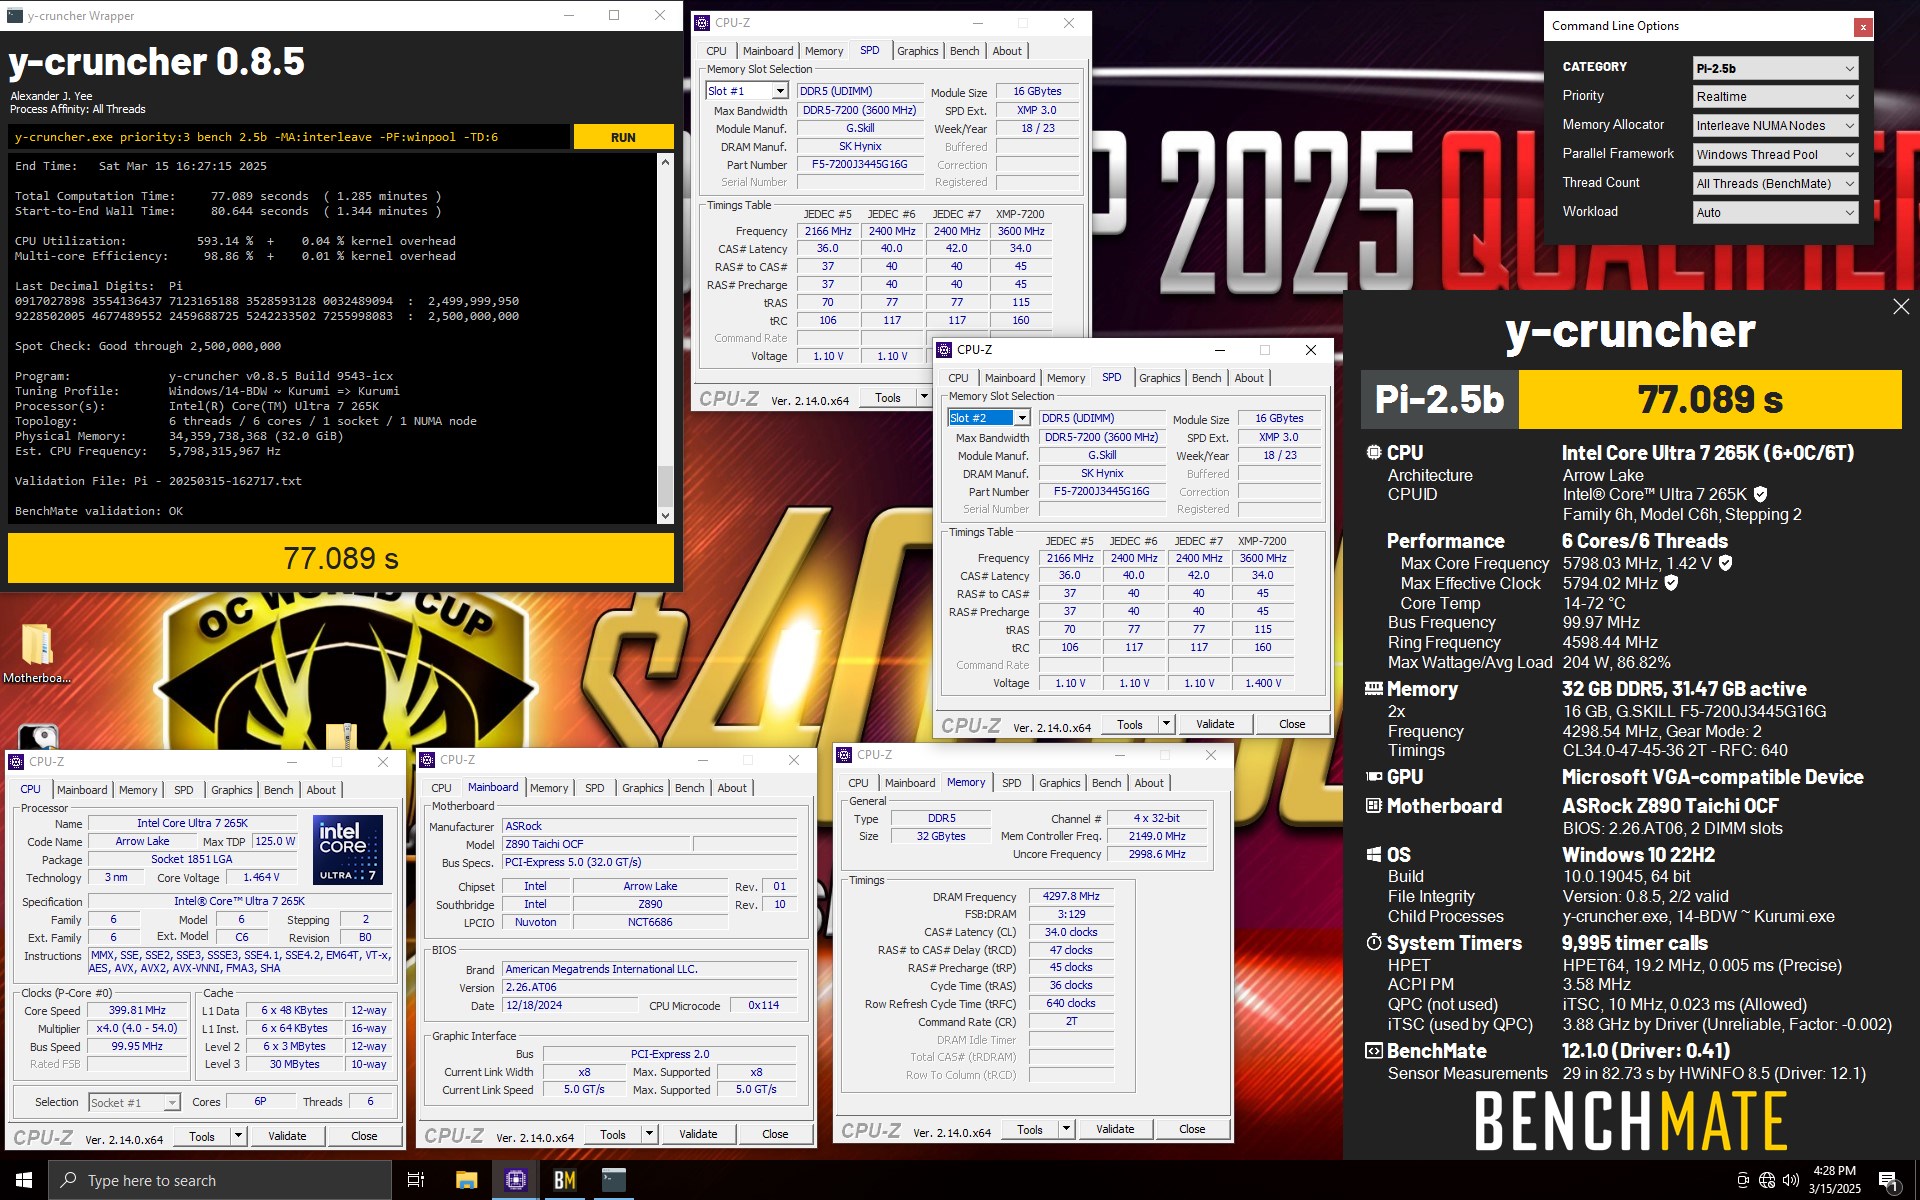Open the CATEGORY dropdown showing Pi-2.5b

(x=1775, y=68)
